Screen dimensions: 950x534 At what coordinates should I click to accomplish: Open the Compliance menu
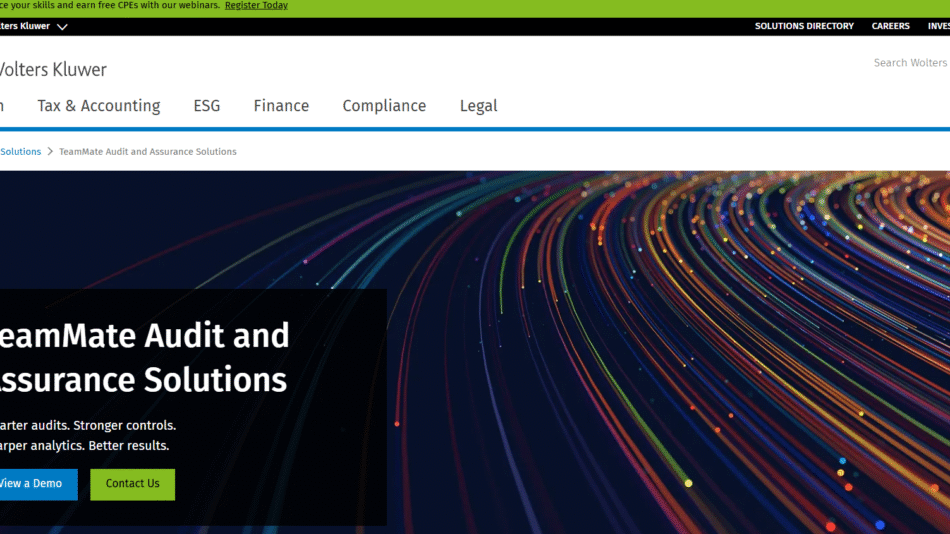[384, 106]
